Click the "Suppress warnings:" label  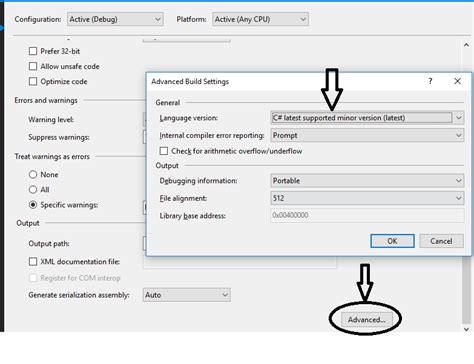(x=59, y=137)
